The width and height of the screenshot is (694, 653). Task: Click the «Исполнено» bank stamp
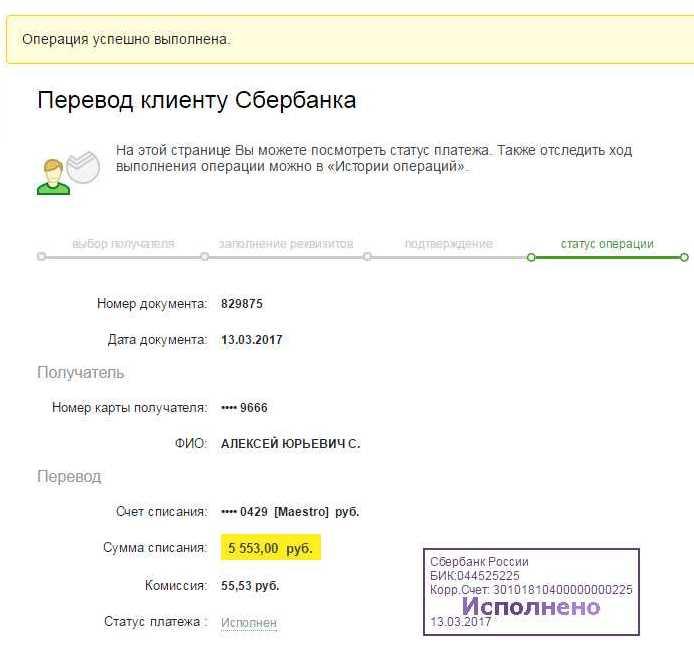pyautogui.click(x=532, y=592)
